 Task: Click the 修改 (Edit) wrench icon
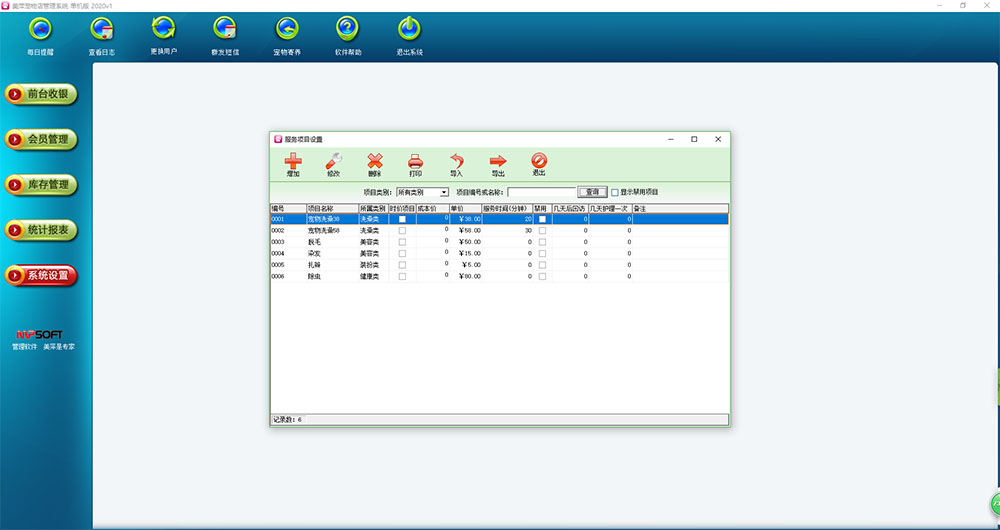click(x=334, y=162)
